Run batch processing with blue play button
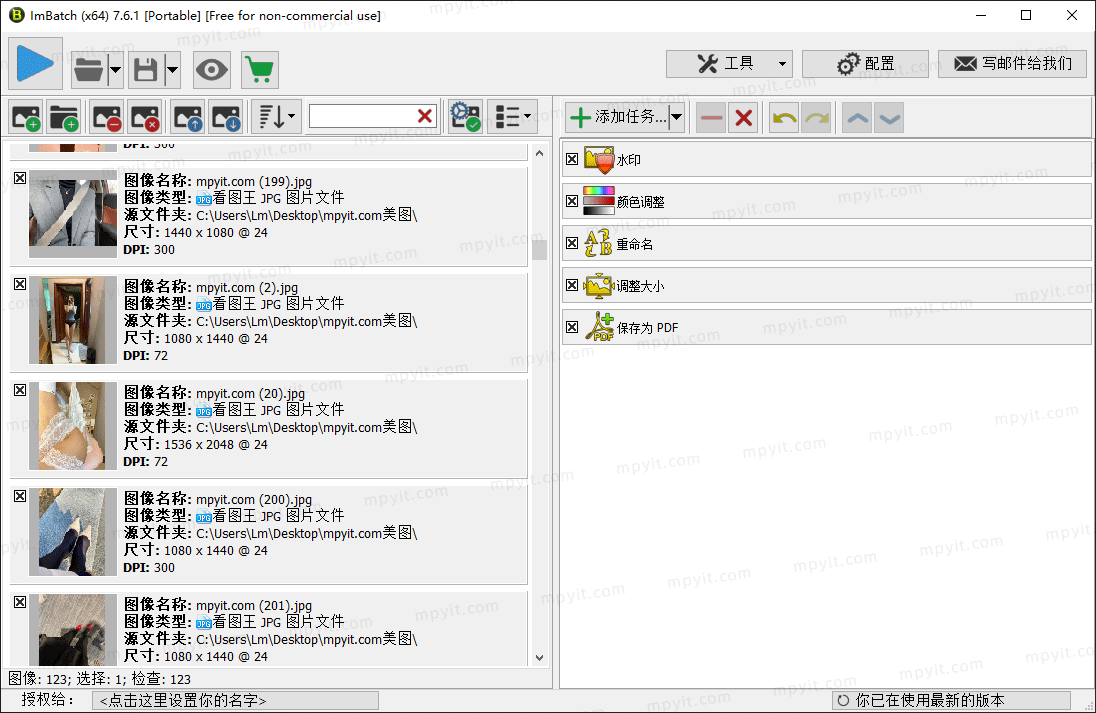1096x713 pixels. pos(36,64)
